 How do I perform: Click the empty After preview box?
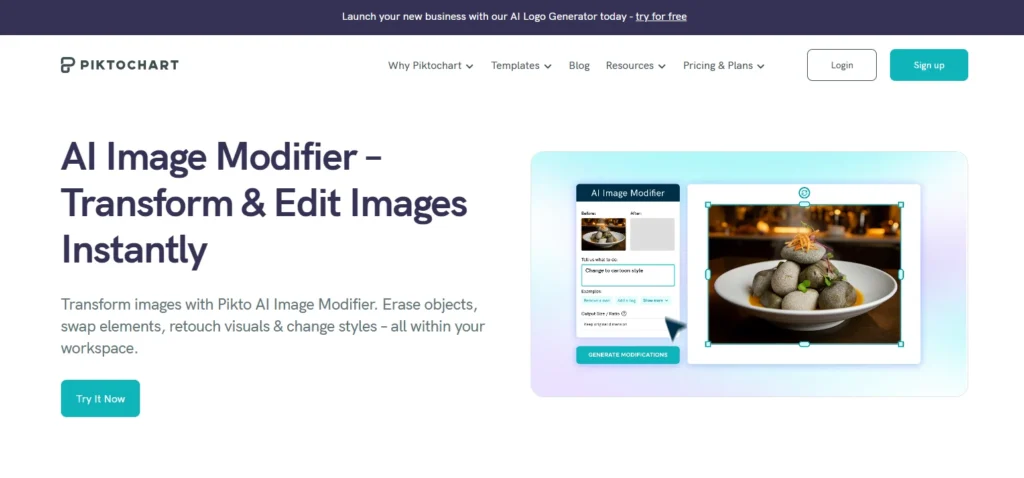(652, 234)
